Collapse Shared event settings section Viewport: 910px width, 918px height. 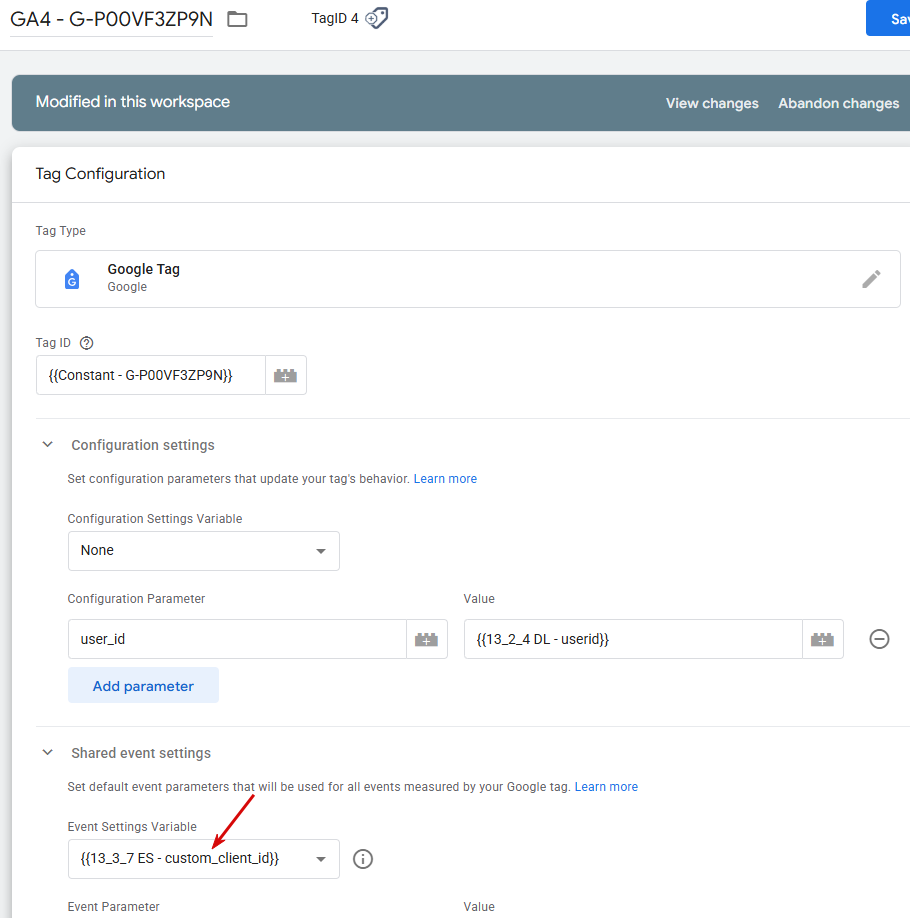[48, 752]
